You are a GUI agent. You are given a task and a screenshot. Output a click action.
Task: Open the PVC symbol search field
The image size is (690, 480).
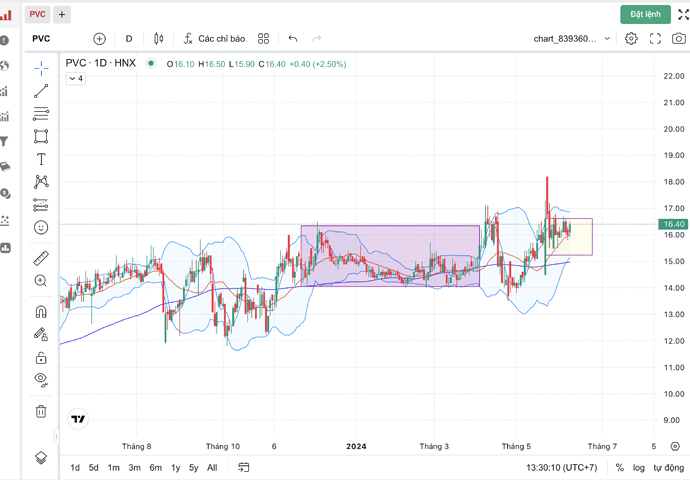[x=41, y=39]
